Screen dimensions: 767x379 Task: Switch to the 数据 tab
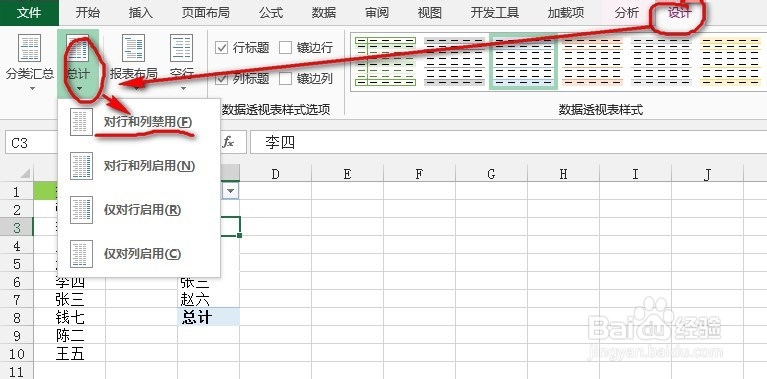[x=324, y=13]
